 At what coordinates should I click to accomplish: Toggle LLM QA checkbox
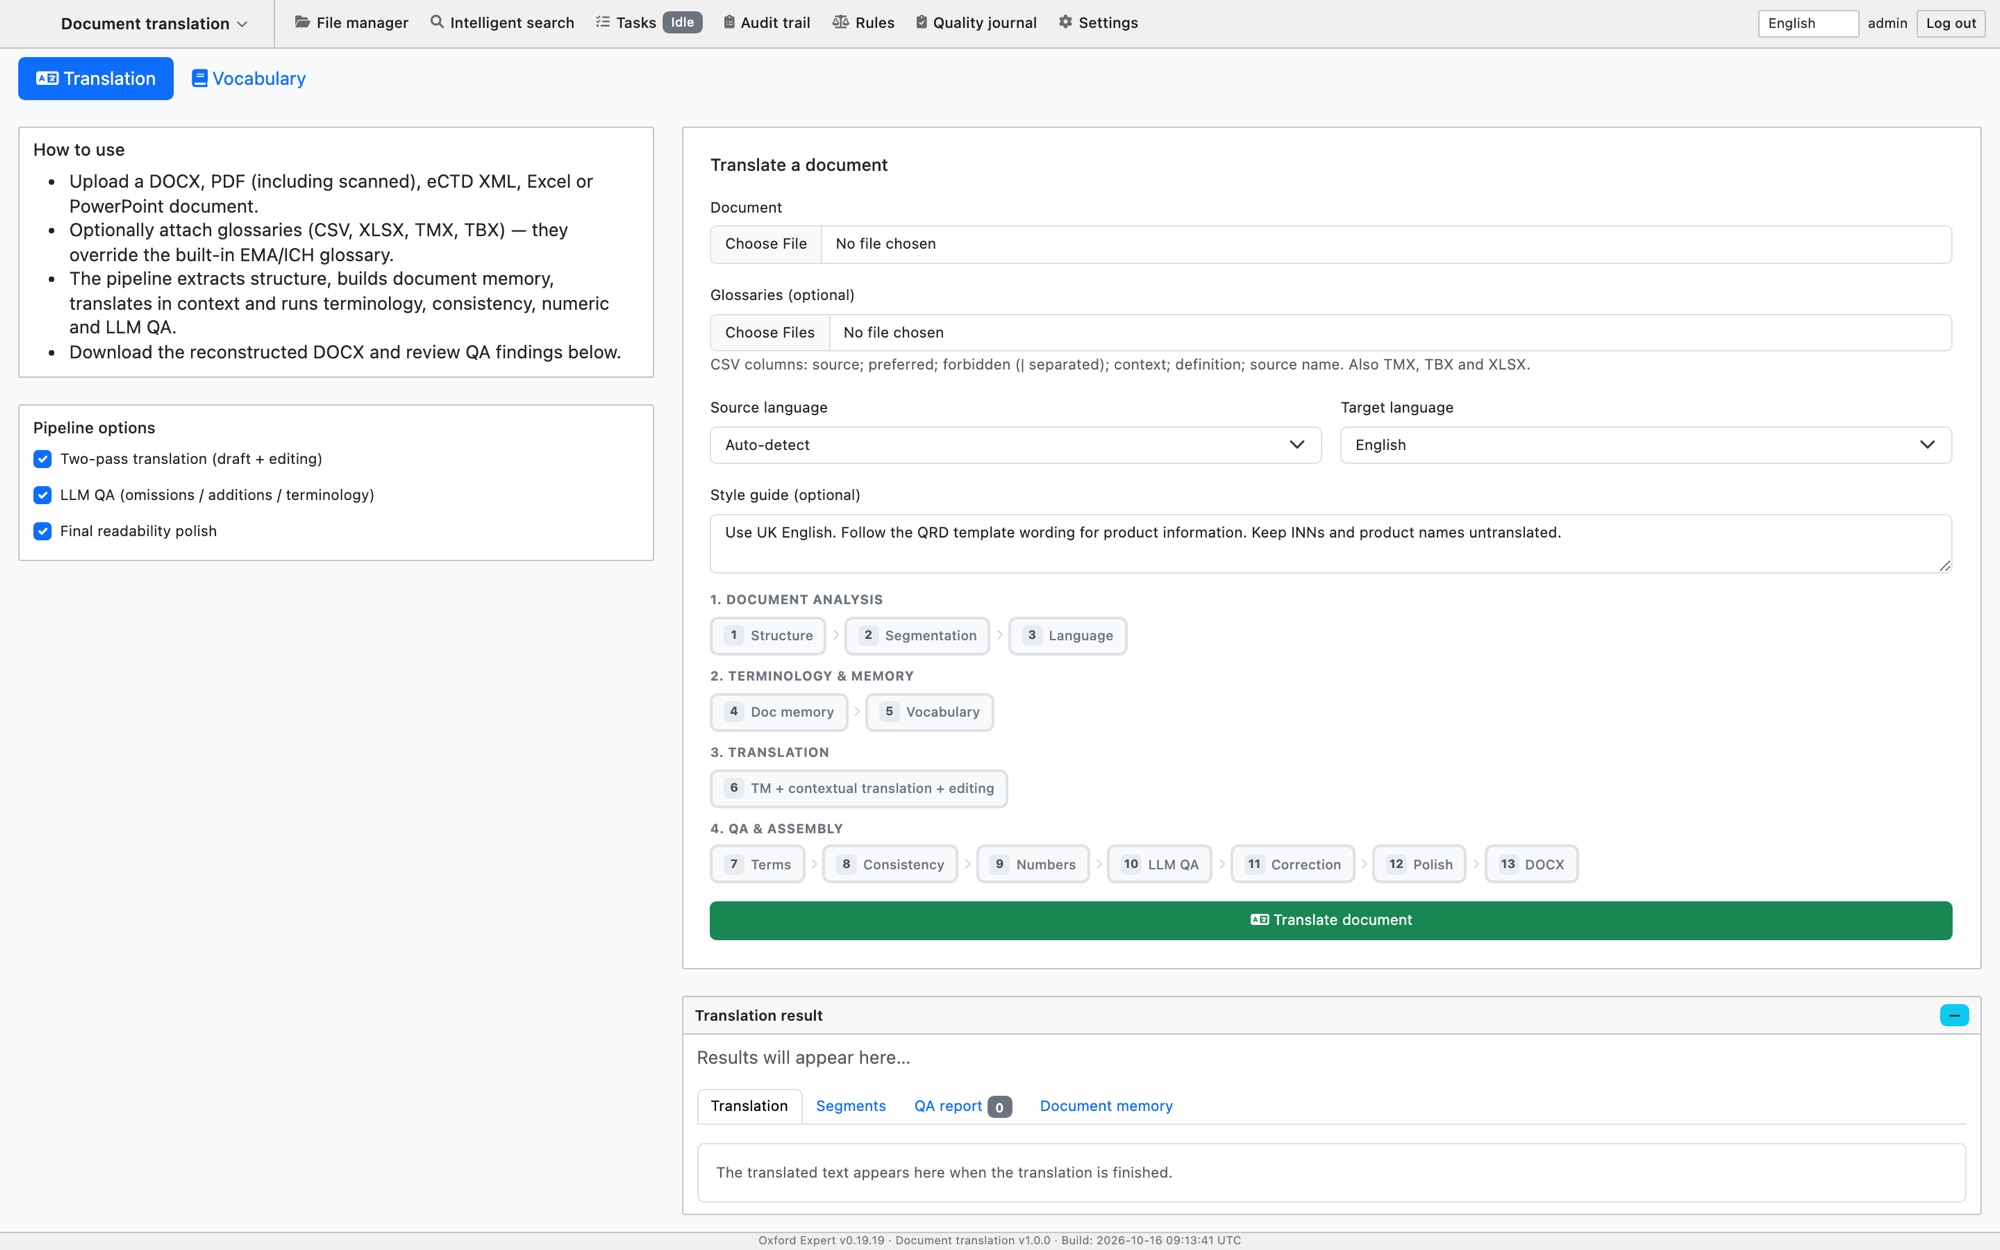click(42, 495)
